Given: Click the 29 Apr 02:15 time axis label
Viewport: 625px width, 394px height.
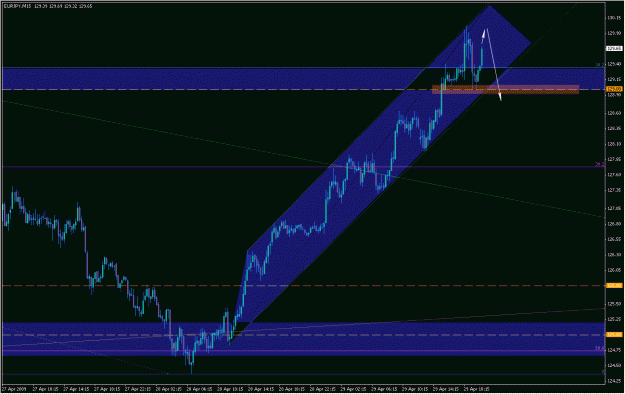Looking at the screenshot, I should click(352, 389).
